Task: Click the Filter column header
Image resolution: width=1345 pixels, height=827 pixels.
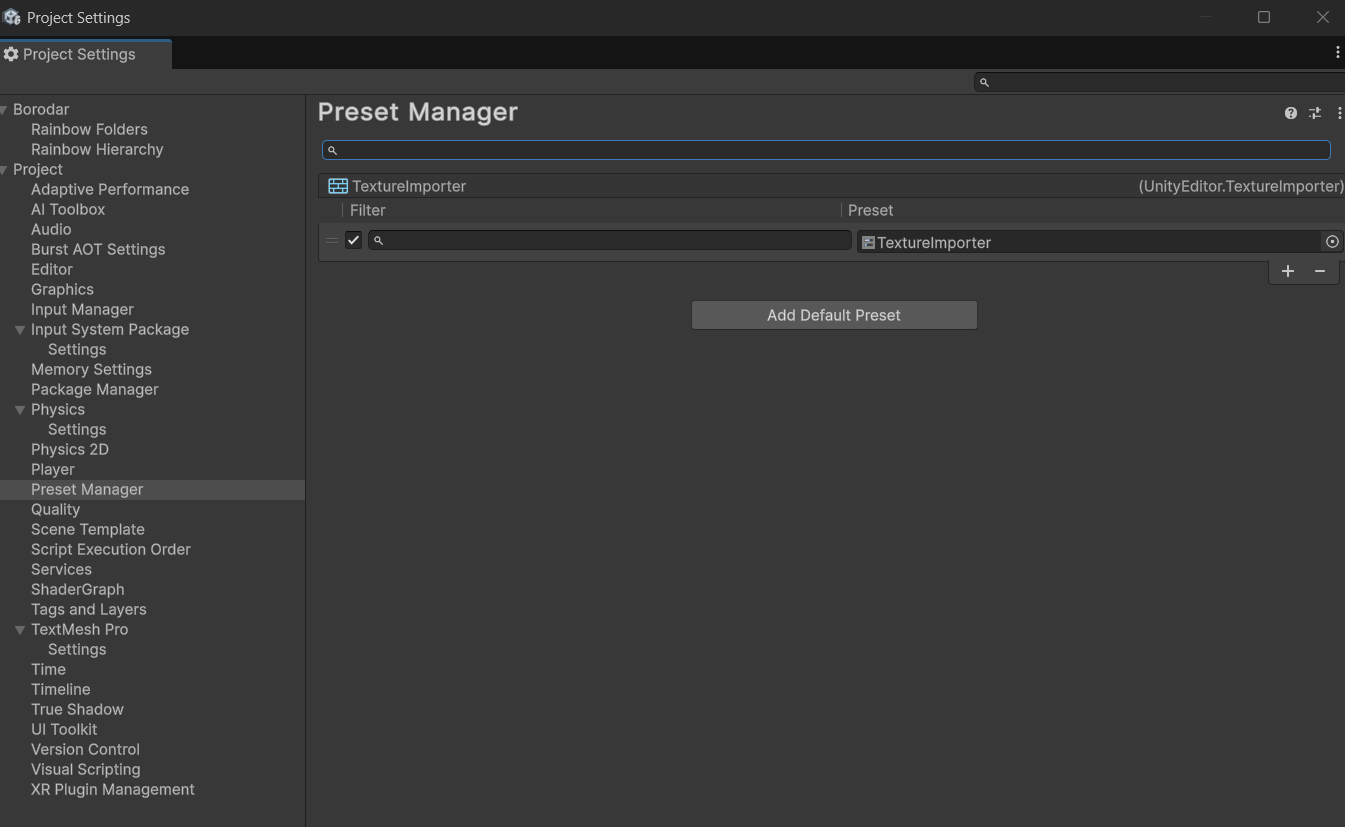Action: pyautogui.click(x=367, y=210)
